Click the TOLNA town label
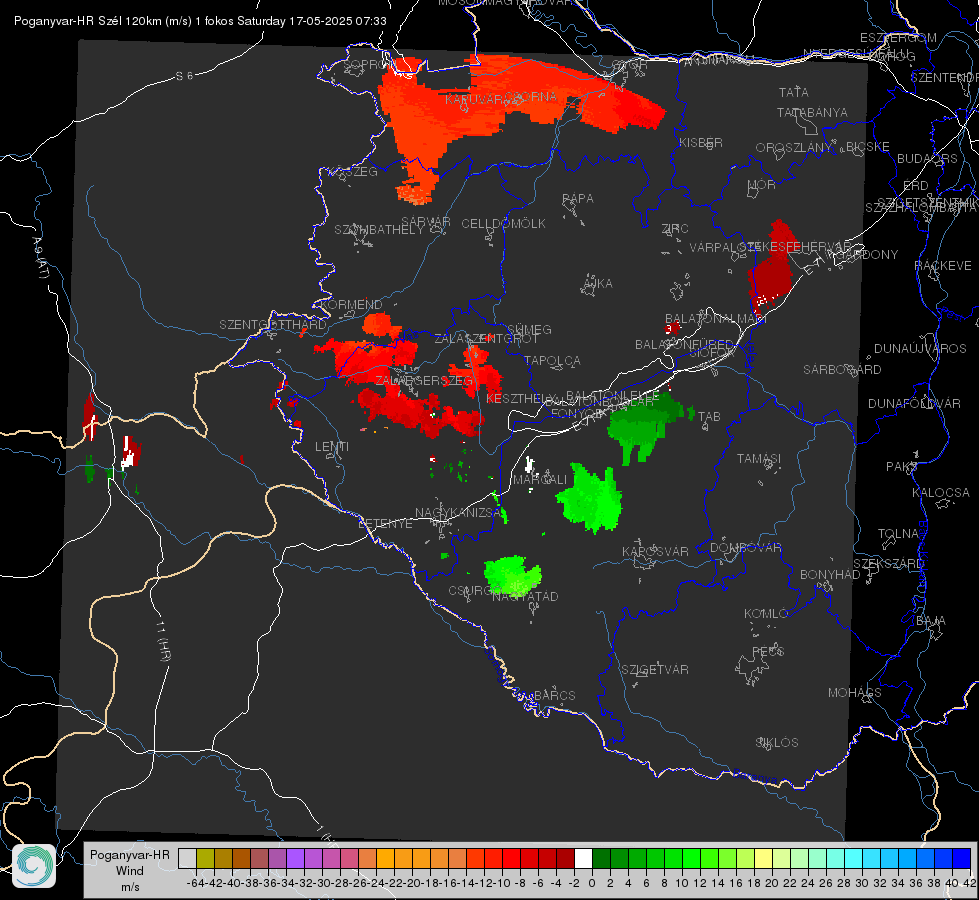Image resolution: width=979 pixels, height=900 pixels. click(898, 534)
